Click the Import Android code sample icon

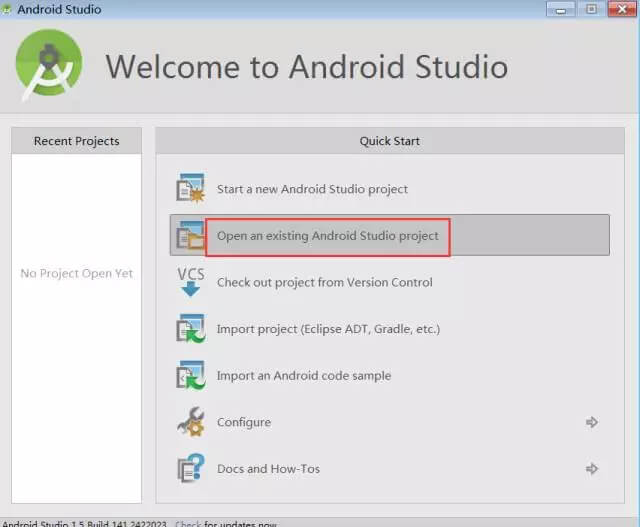tap(191, 375)
